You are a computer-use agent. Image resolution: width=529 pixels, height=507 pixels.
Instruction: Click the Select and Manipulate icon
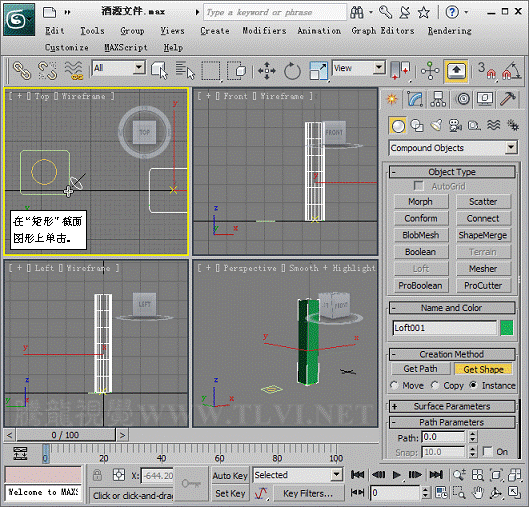430,71
